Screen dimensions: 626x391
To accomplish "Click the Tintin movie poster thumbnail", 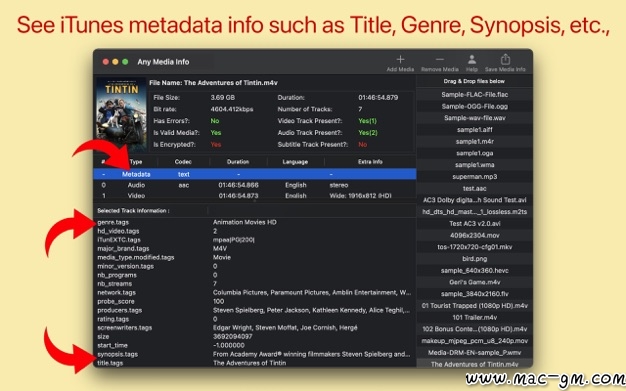I will 121,114.
